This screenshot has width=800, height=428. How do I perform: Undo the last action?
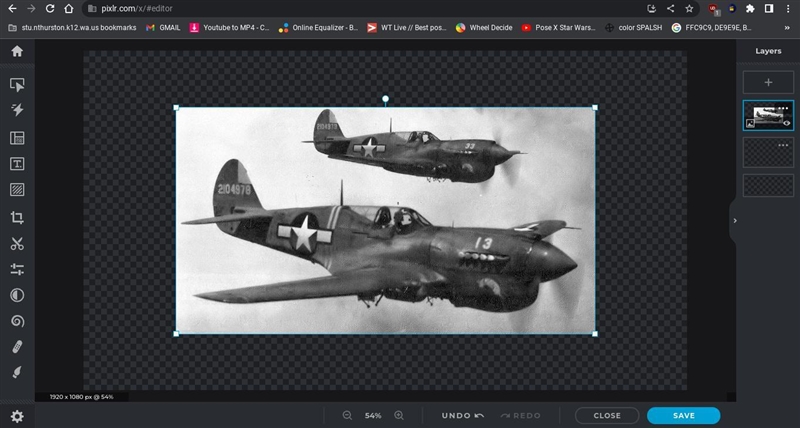pos(463,416)
